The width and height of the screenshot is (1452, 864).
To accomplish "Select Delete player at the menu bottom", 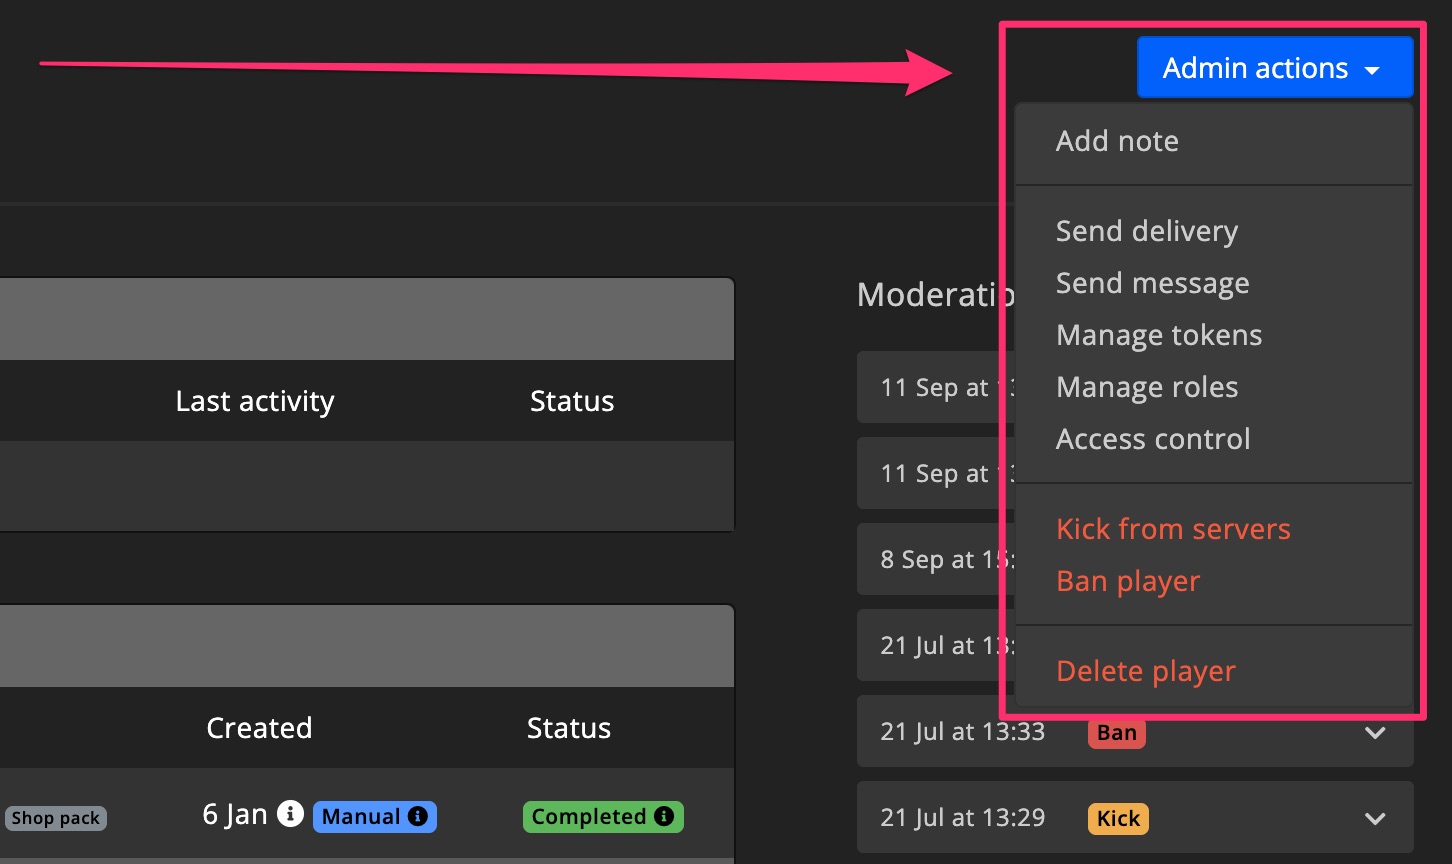I will [1146, 671].
